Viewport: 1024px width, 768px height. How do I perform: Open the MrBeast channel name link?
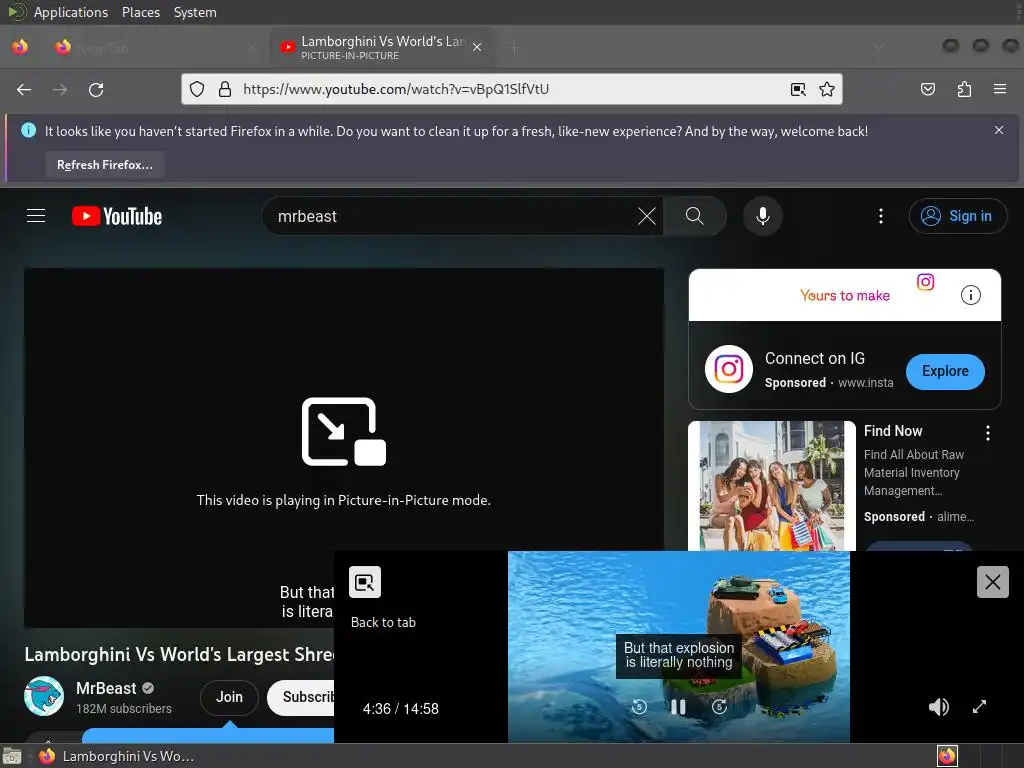click(x=106, y=688)
